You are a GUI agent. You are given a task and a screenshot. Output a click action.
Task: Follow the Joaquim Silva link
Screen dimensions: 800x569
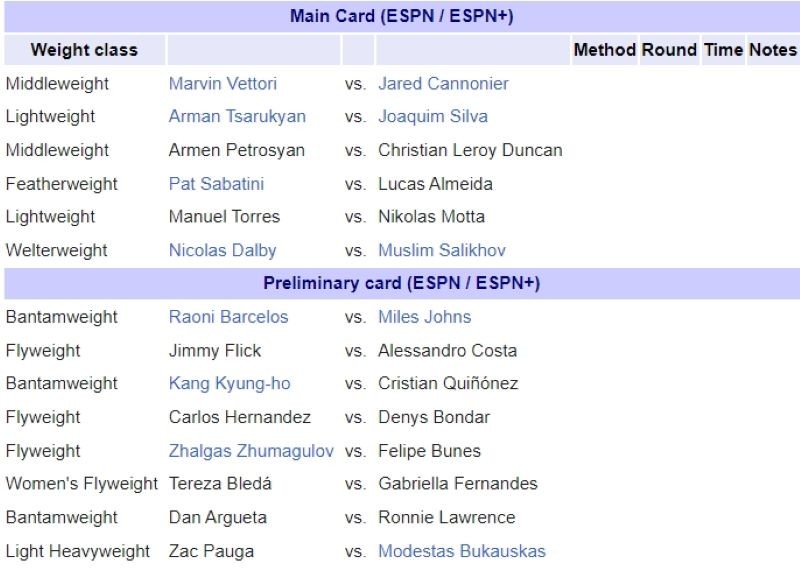[x=432, y=117]
